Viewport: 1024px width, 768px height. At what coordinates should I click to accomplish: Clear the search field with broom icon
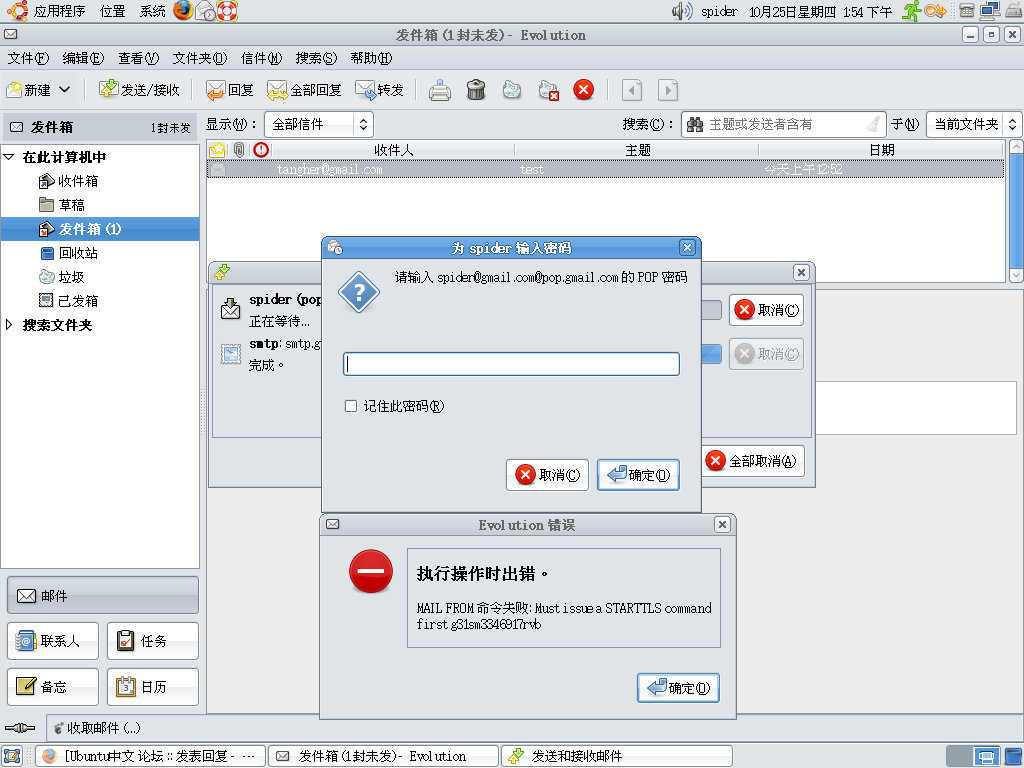point(873,124)
